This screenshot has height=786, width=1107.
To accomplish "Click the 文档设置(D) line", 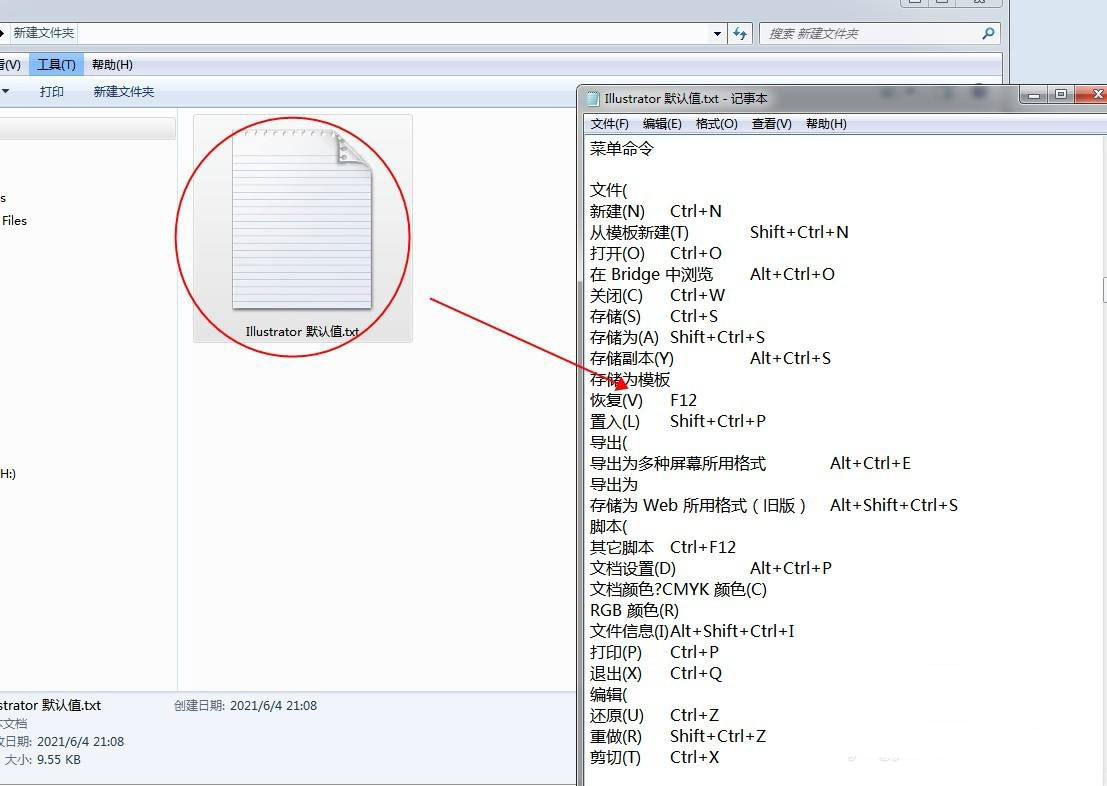I will (x=711, y=568).
